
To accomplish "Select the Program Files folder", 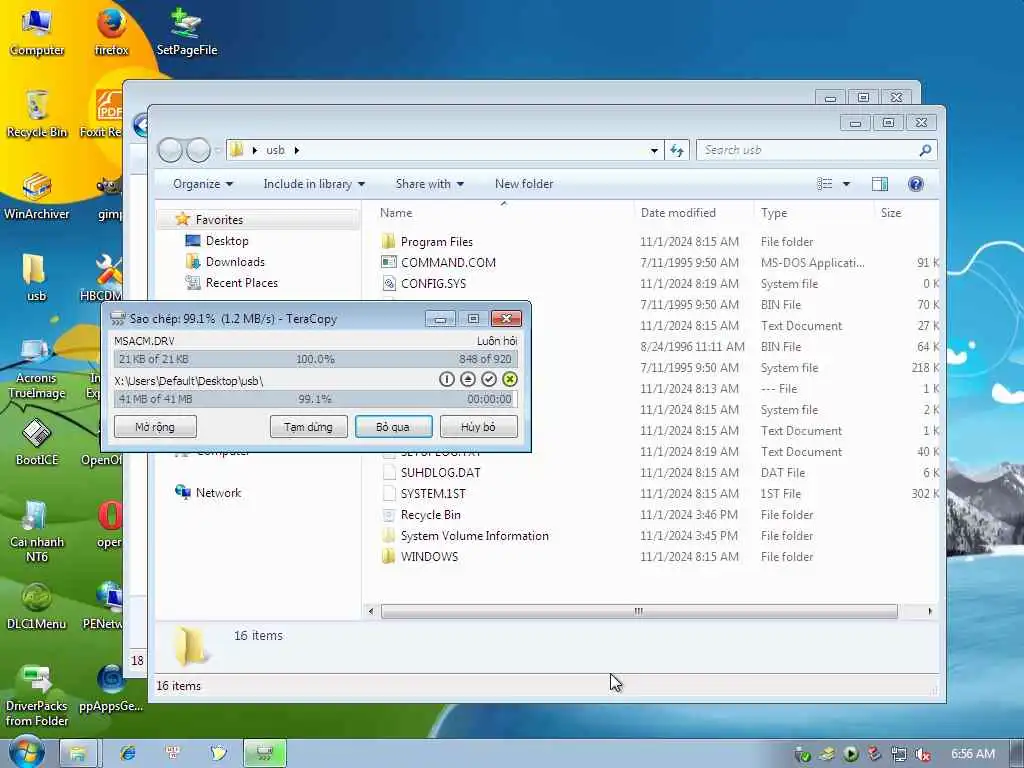I will tap(436, 242).
